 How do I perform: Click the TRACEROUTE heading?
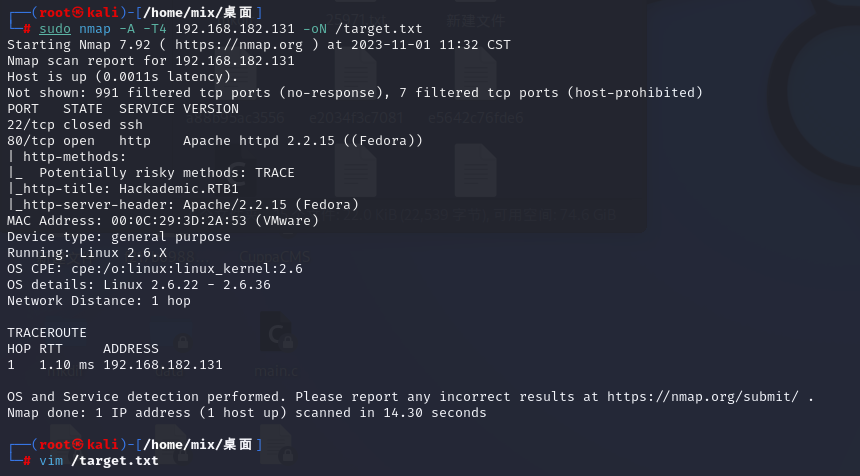click(x=47, y=332)
